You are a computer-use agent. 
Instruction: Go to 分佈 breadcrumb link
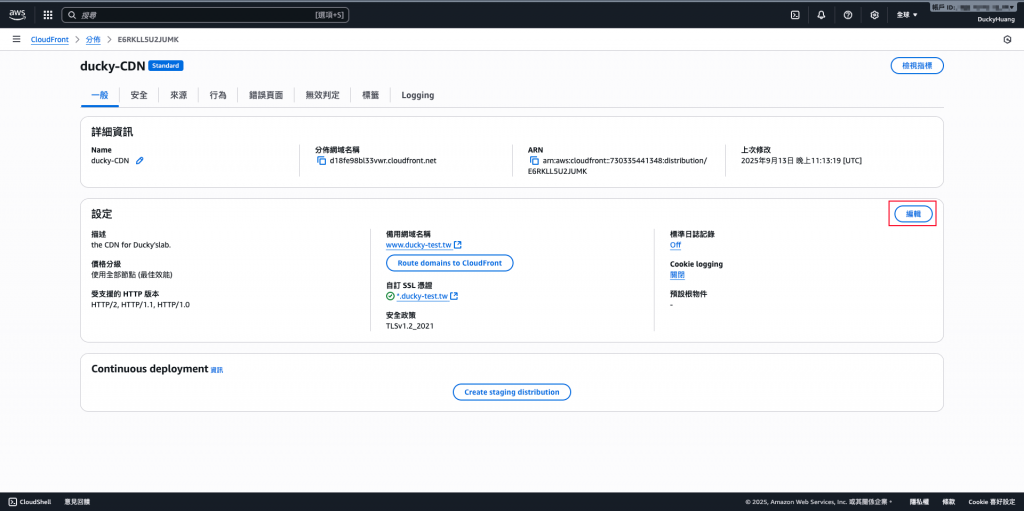(x=93, y=40)
